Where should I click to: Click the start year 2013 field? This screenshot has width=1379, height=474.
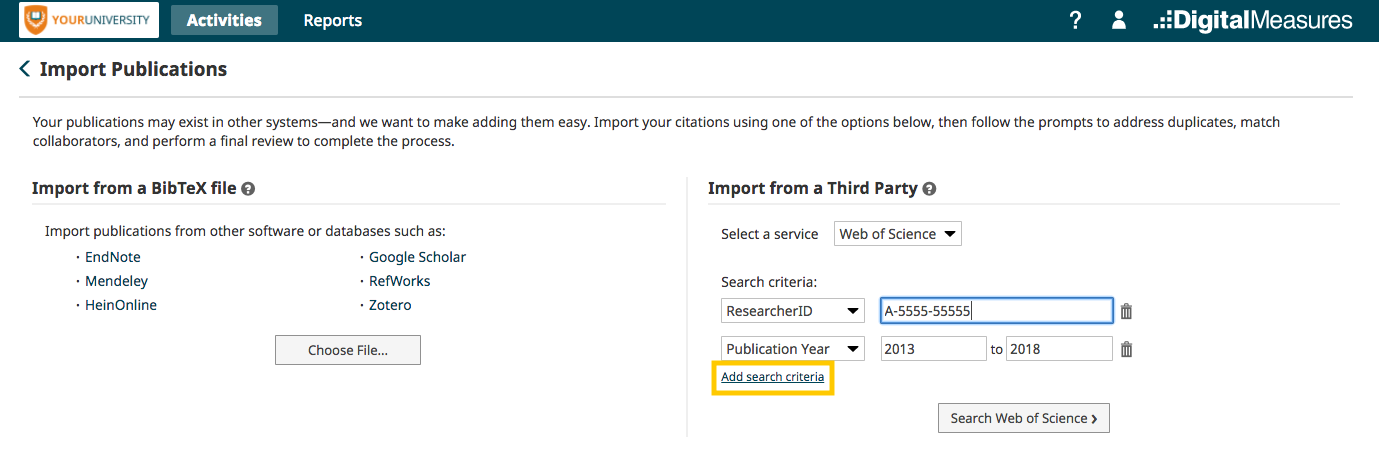point(934,349)
